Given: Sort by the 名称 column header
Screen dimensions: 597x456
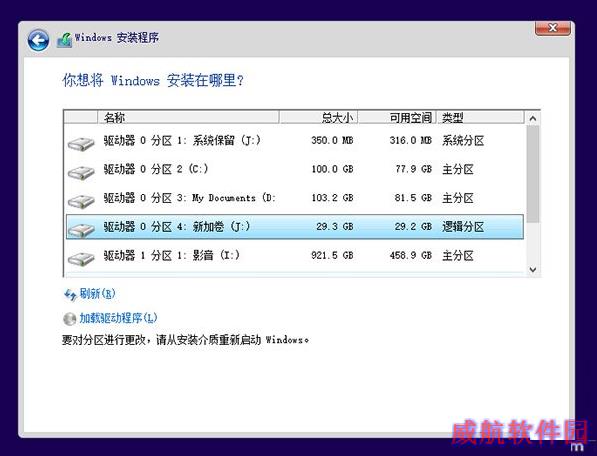Looking at the screenshot, I should coord(188,118).
